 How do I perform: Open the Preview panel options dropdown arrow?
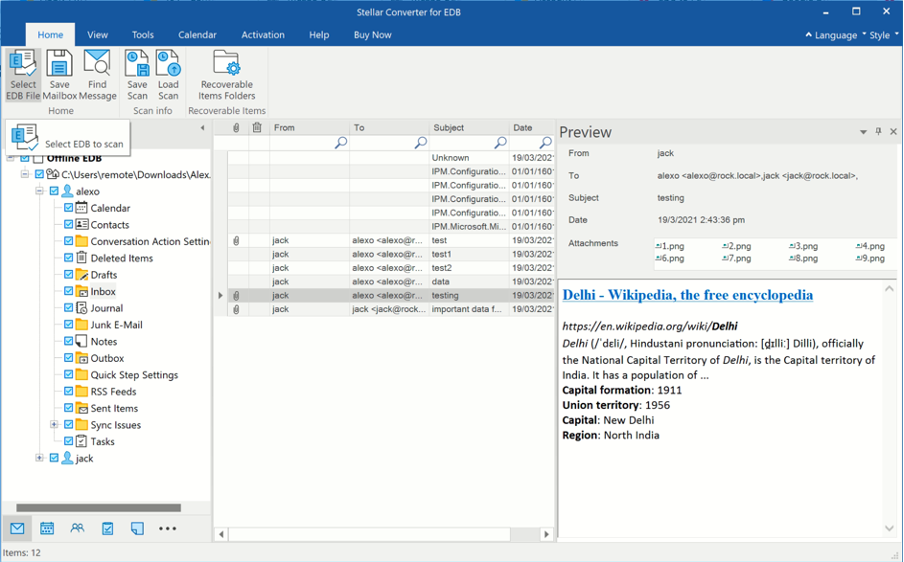coord(863,132)
